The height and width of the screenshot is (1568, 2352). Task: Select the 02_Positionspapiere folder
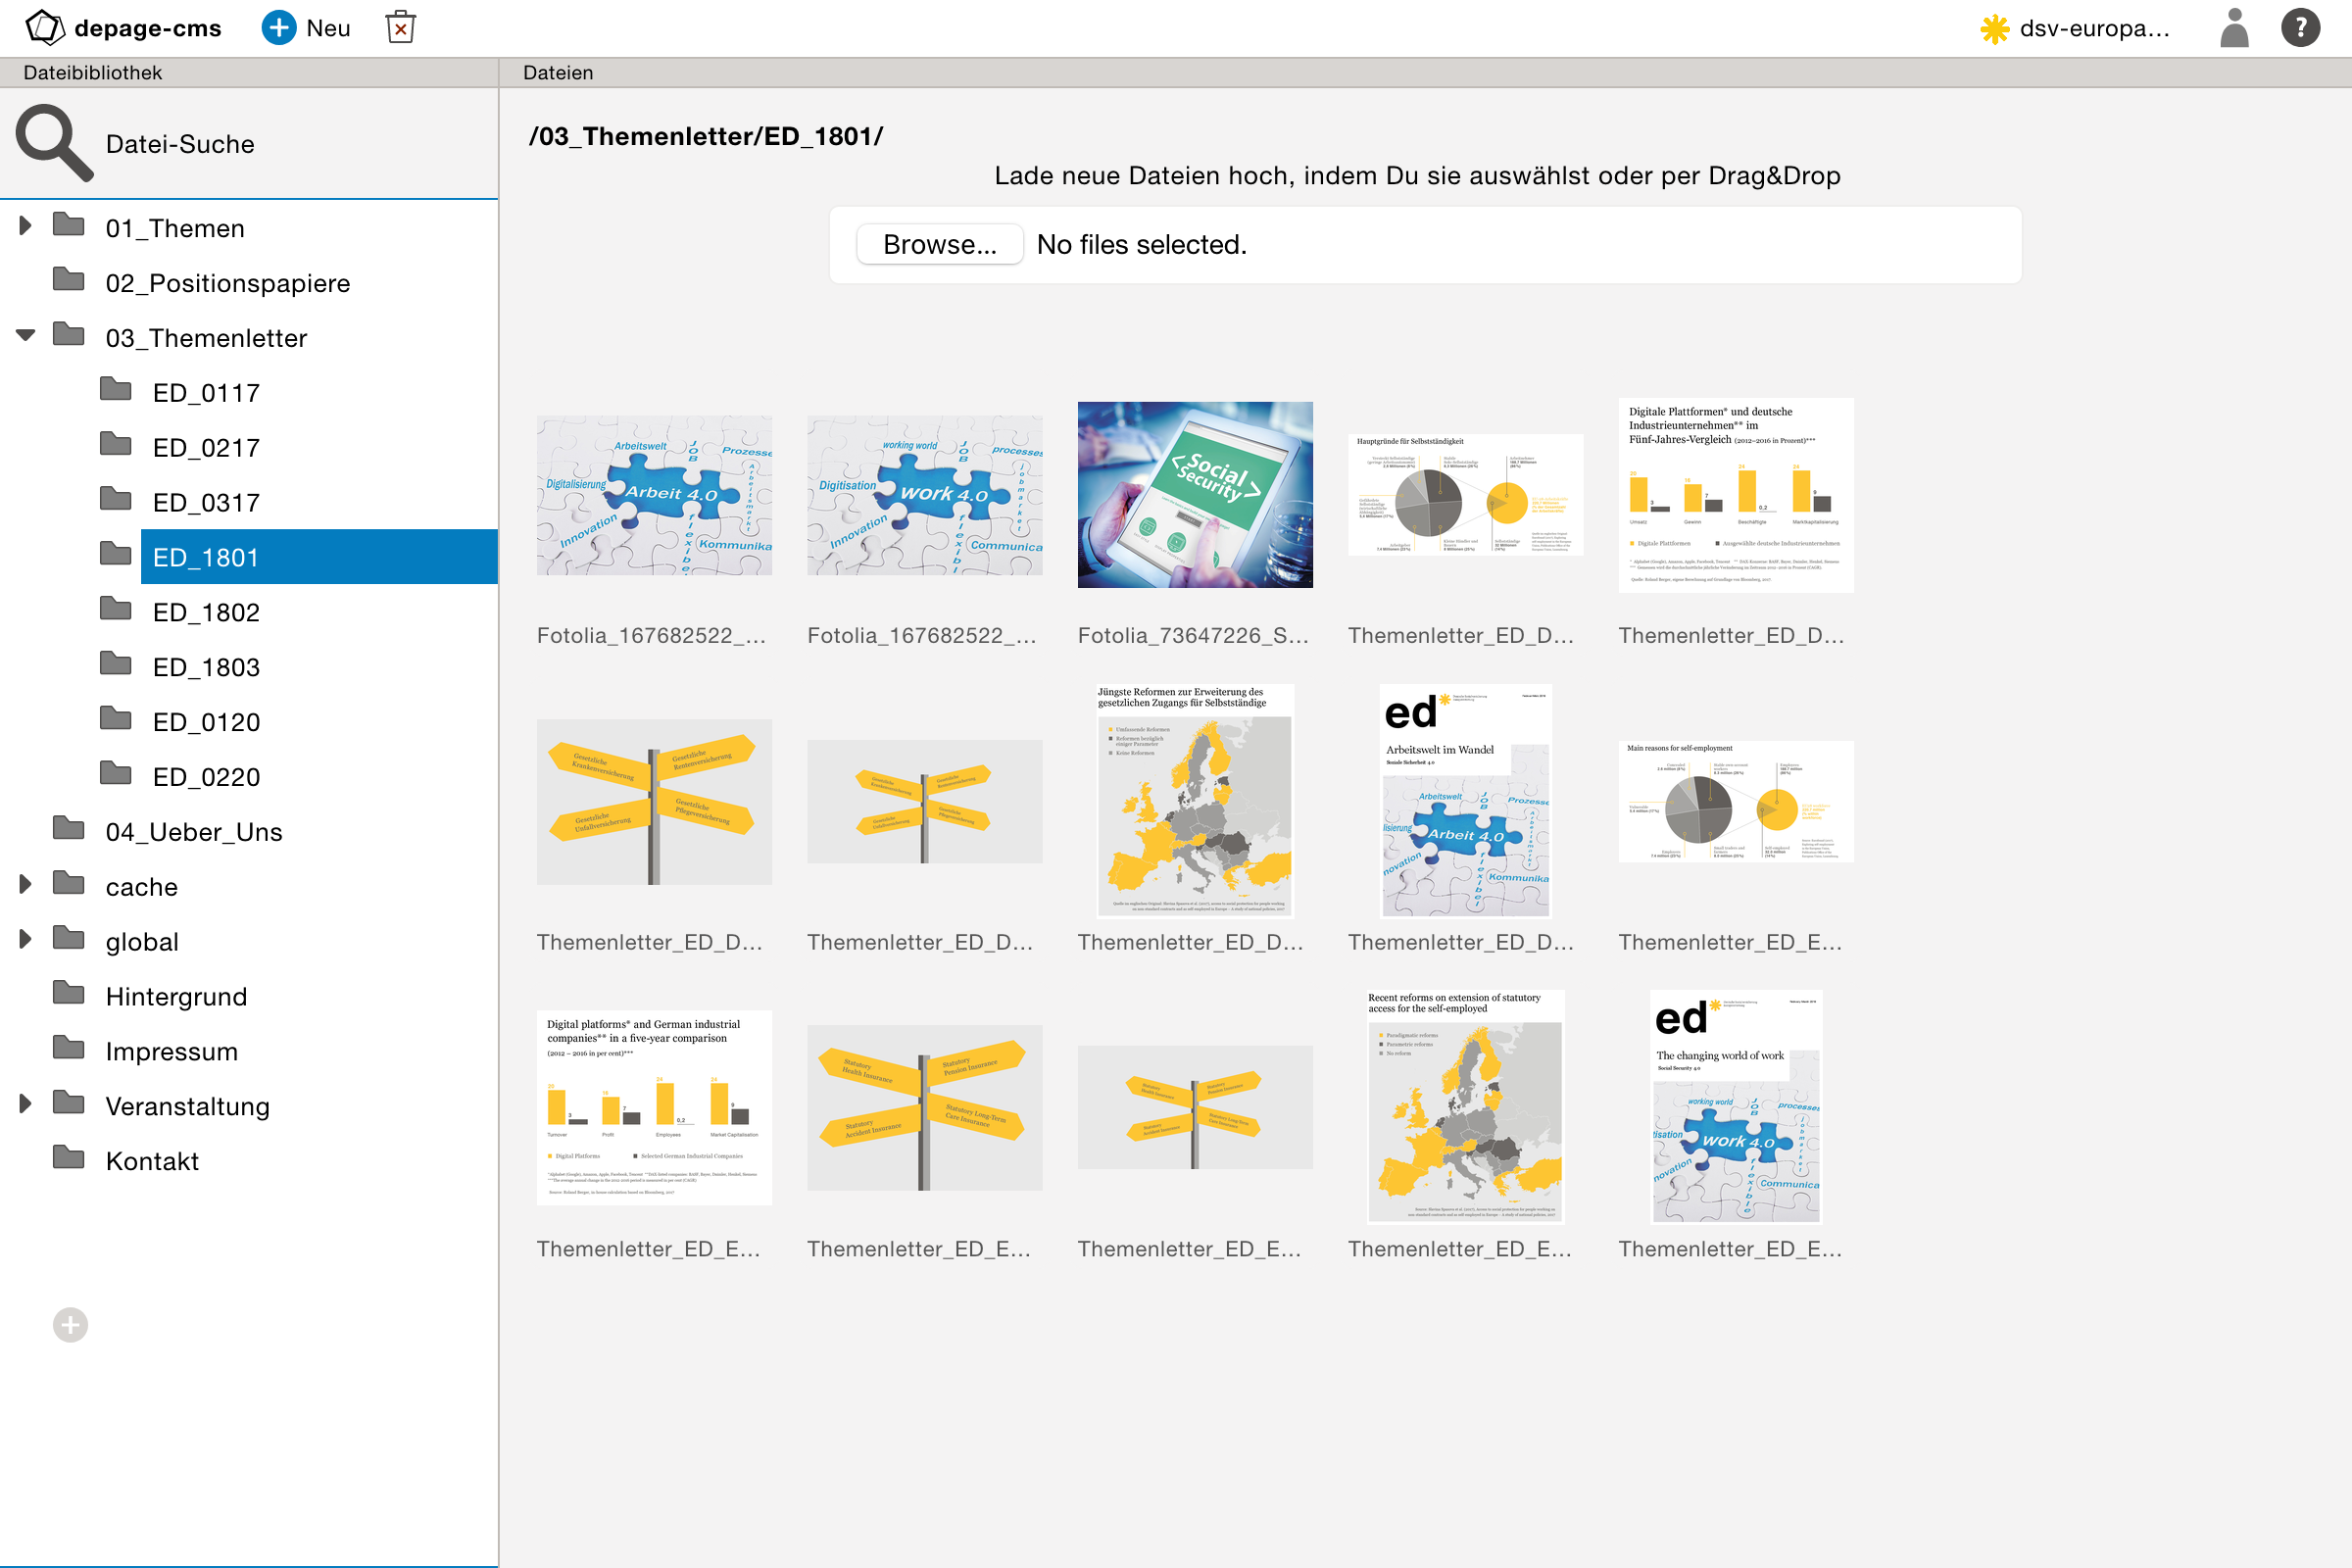(x=229, y=282)
